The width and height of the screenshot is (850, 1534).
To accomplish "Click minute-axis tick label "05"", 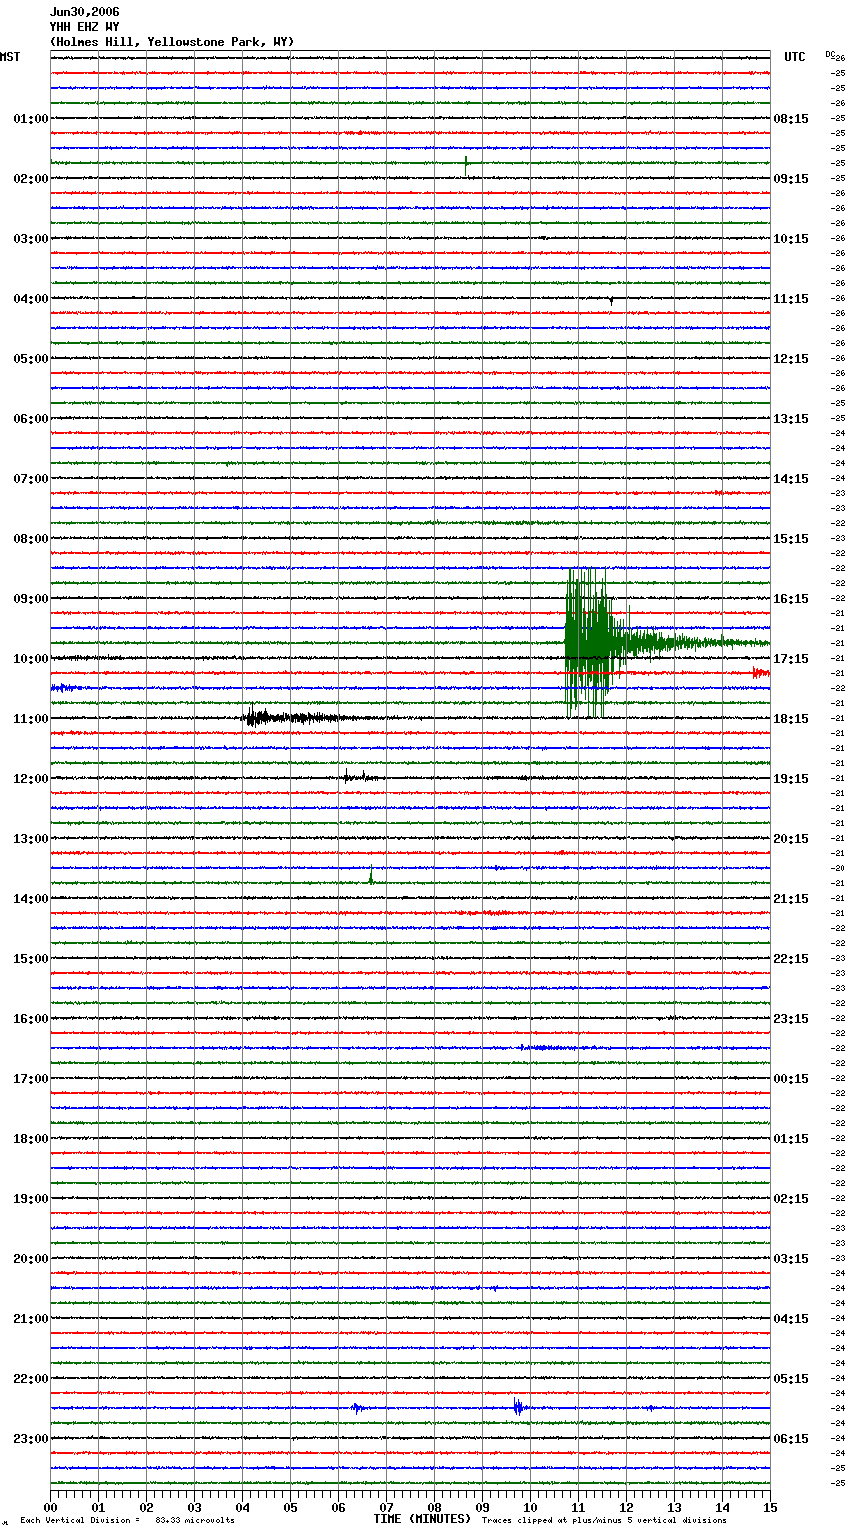I will [x=290, y=1507].
